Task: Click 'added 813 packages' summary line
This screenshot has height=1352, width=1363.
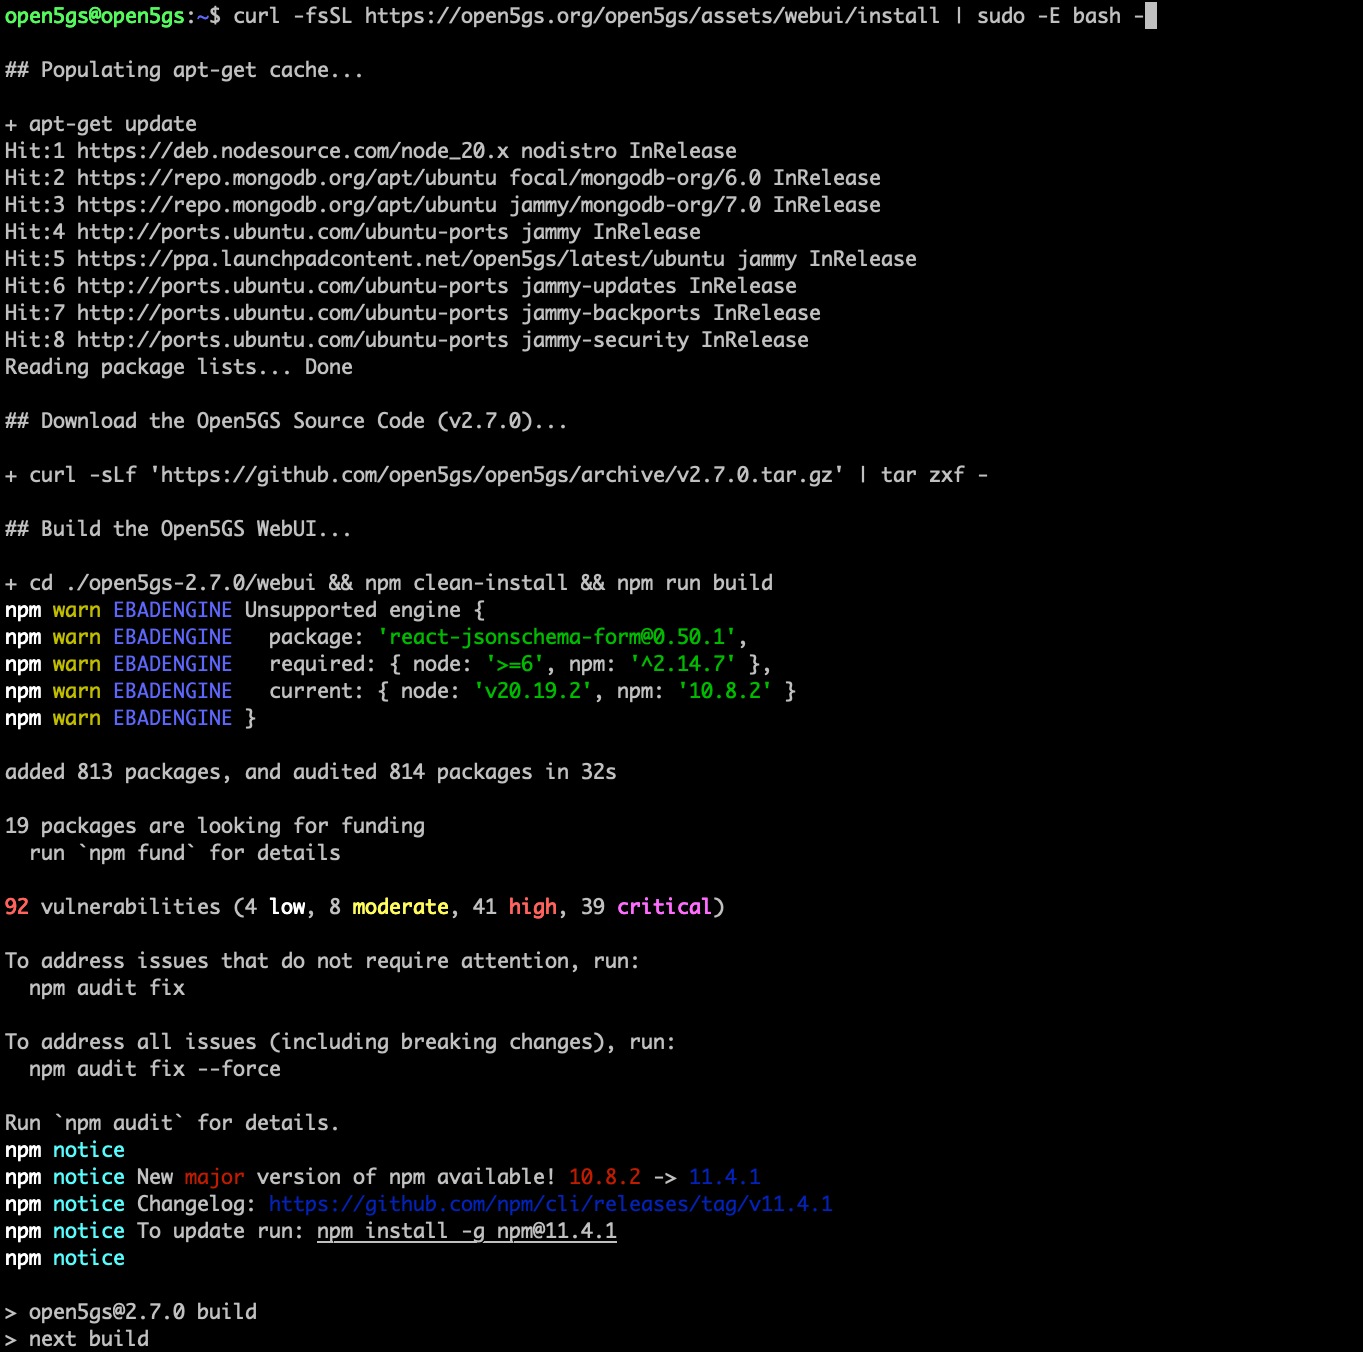Action: (311, 772)
